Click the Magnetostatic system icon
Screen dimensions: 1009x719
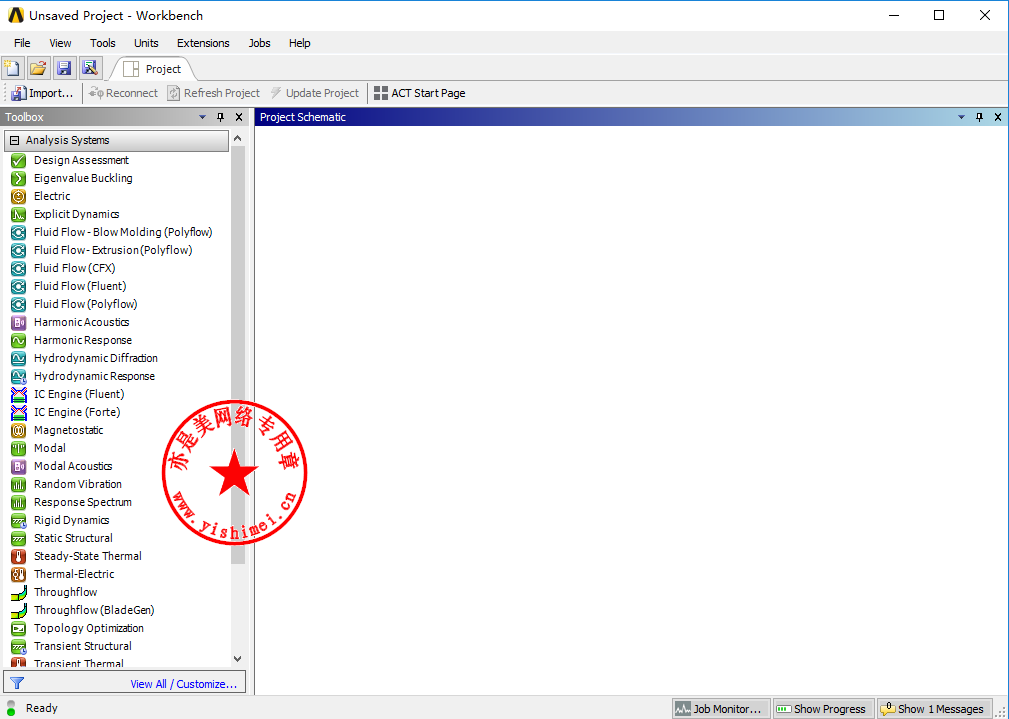click(x=19, y=431)
